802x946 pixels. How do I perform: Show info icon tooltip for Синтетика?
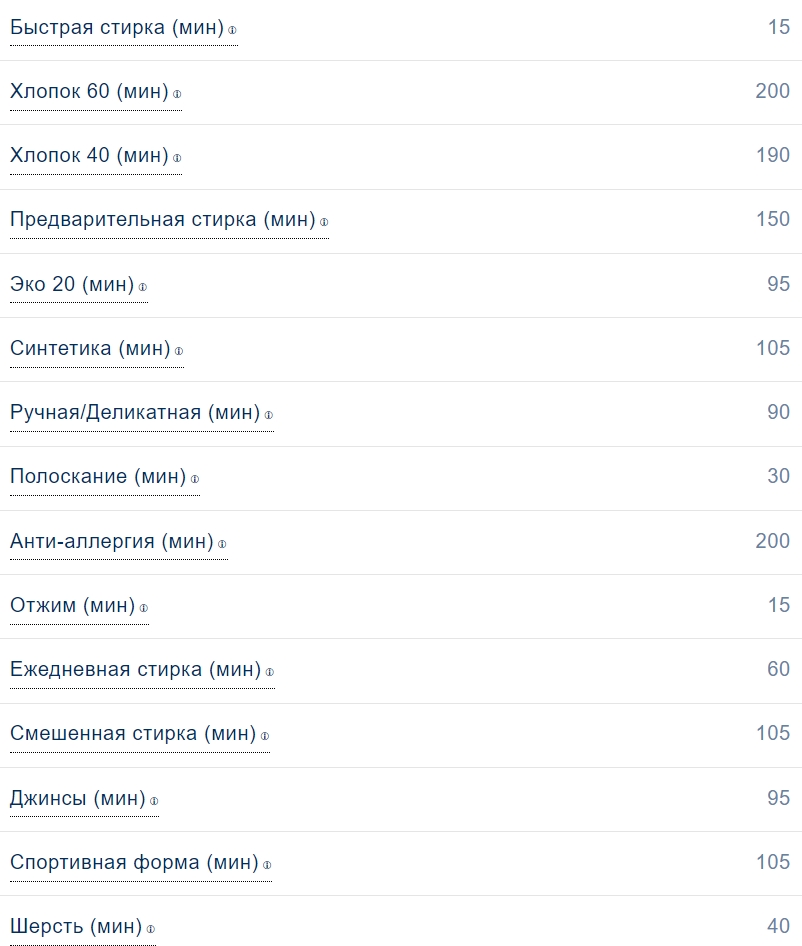(179, 351)
